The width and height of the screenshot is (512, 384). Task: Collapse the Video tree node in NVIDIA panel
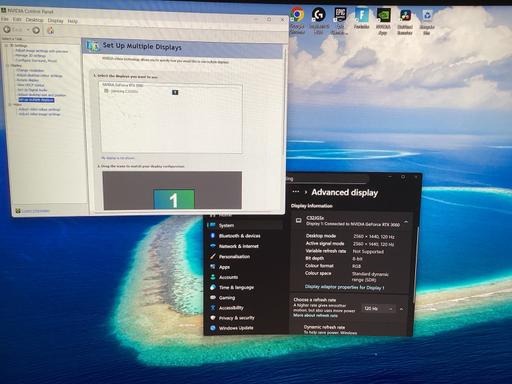tap(10, 105)
